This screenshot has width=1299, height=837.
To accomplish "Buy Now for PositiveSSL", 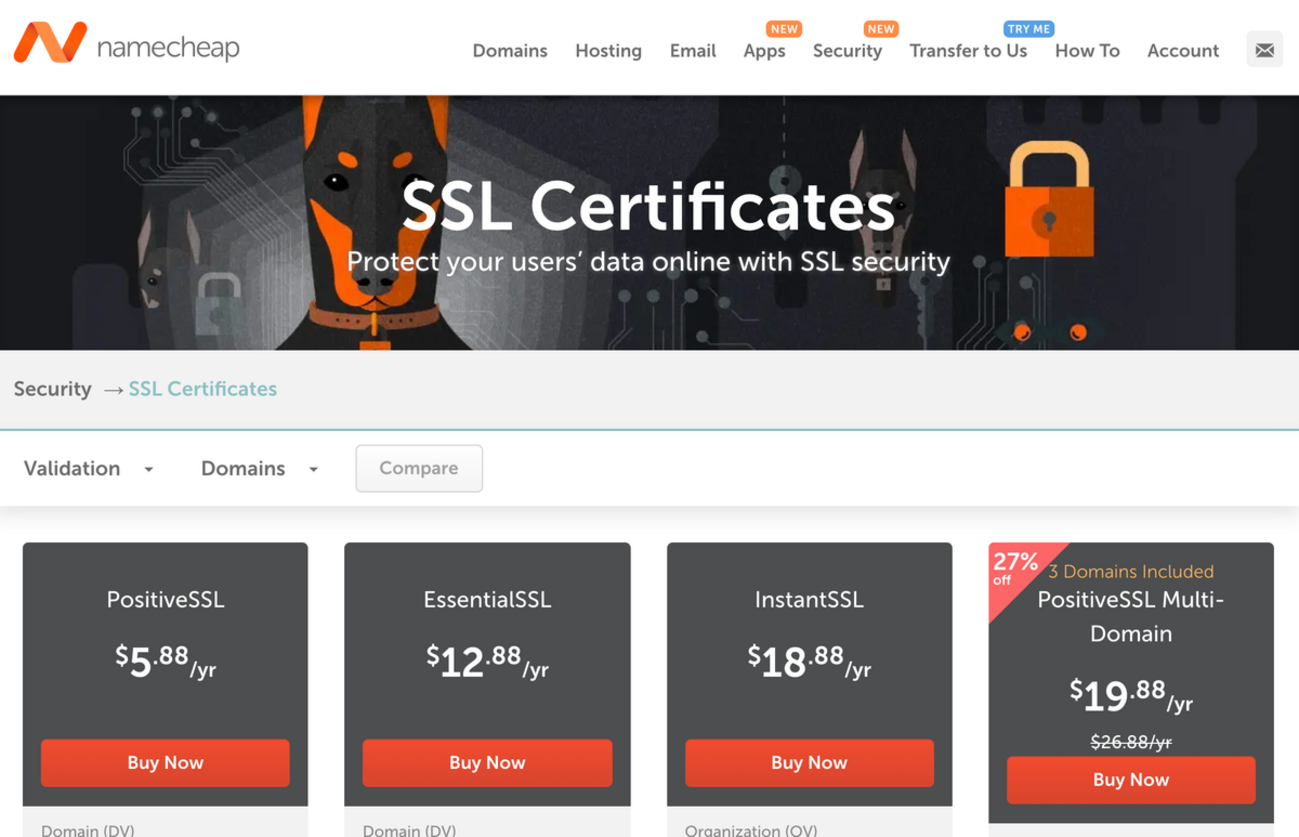I will tap(165, 763).
